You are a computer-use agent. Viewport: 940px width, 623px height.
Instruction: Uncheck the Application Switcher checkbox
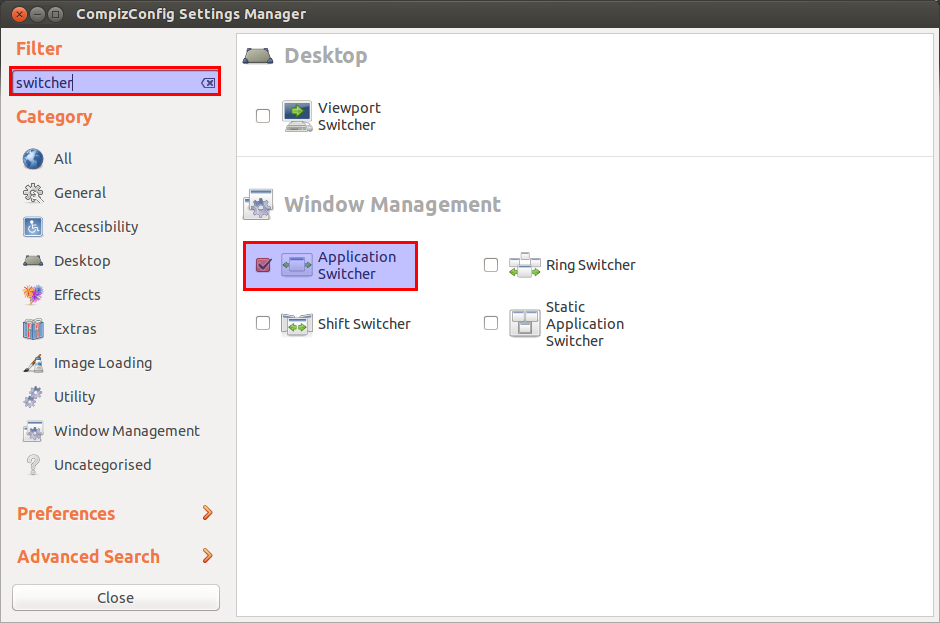(x=263, y=265)
